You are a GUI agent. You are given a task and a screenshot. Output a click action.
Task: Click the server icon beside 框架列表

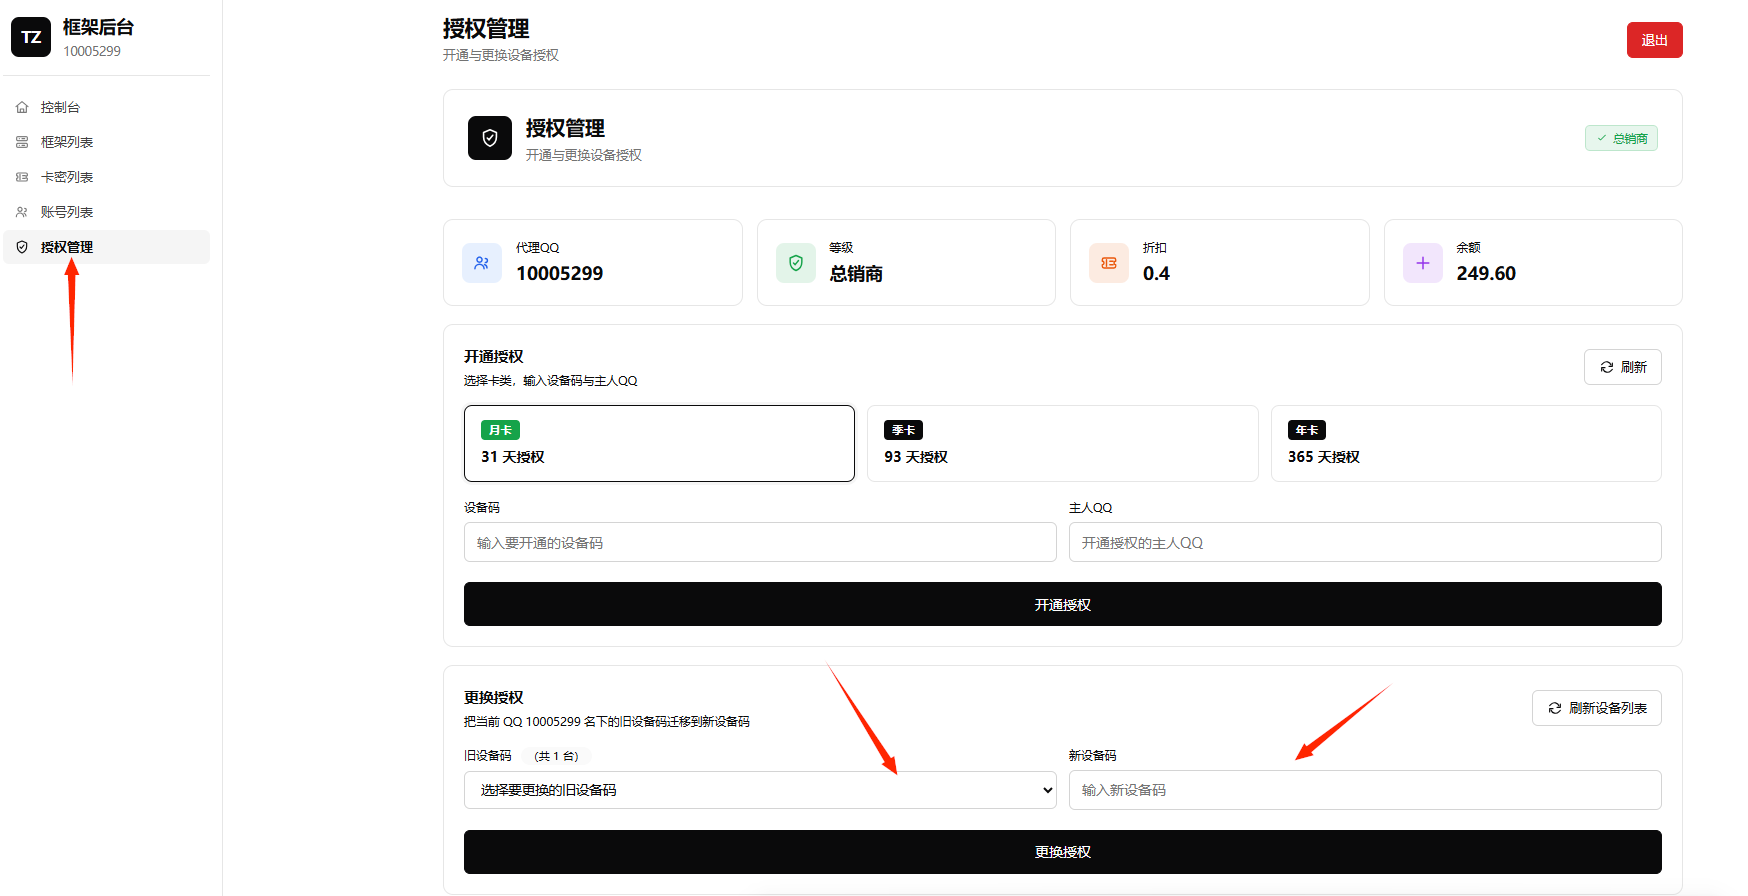22,142
